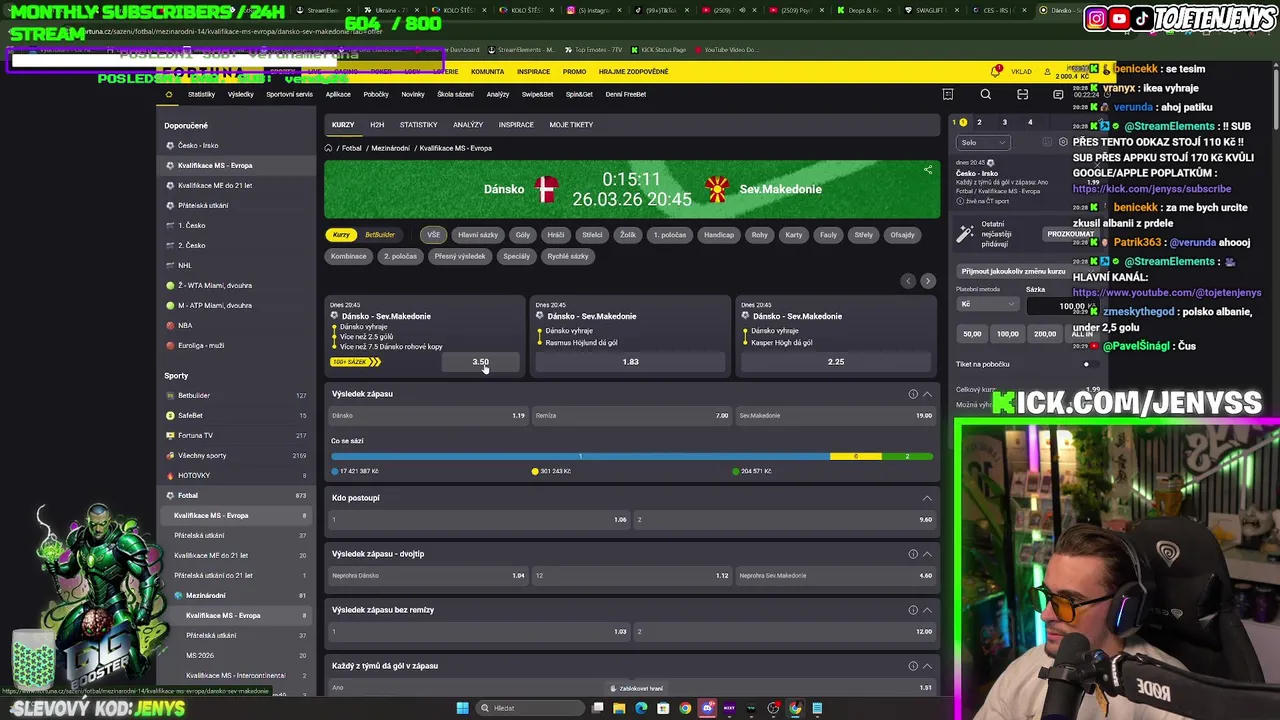Select 3.50 odds on combo card

click(x=481, y=362)
